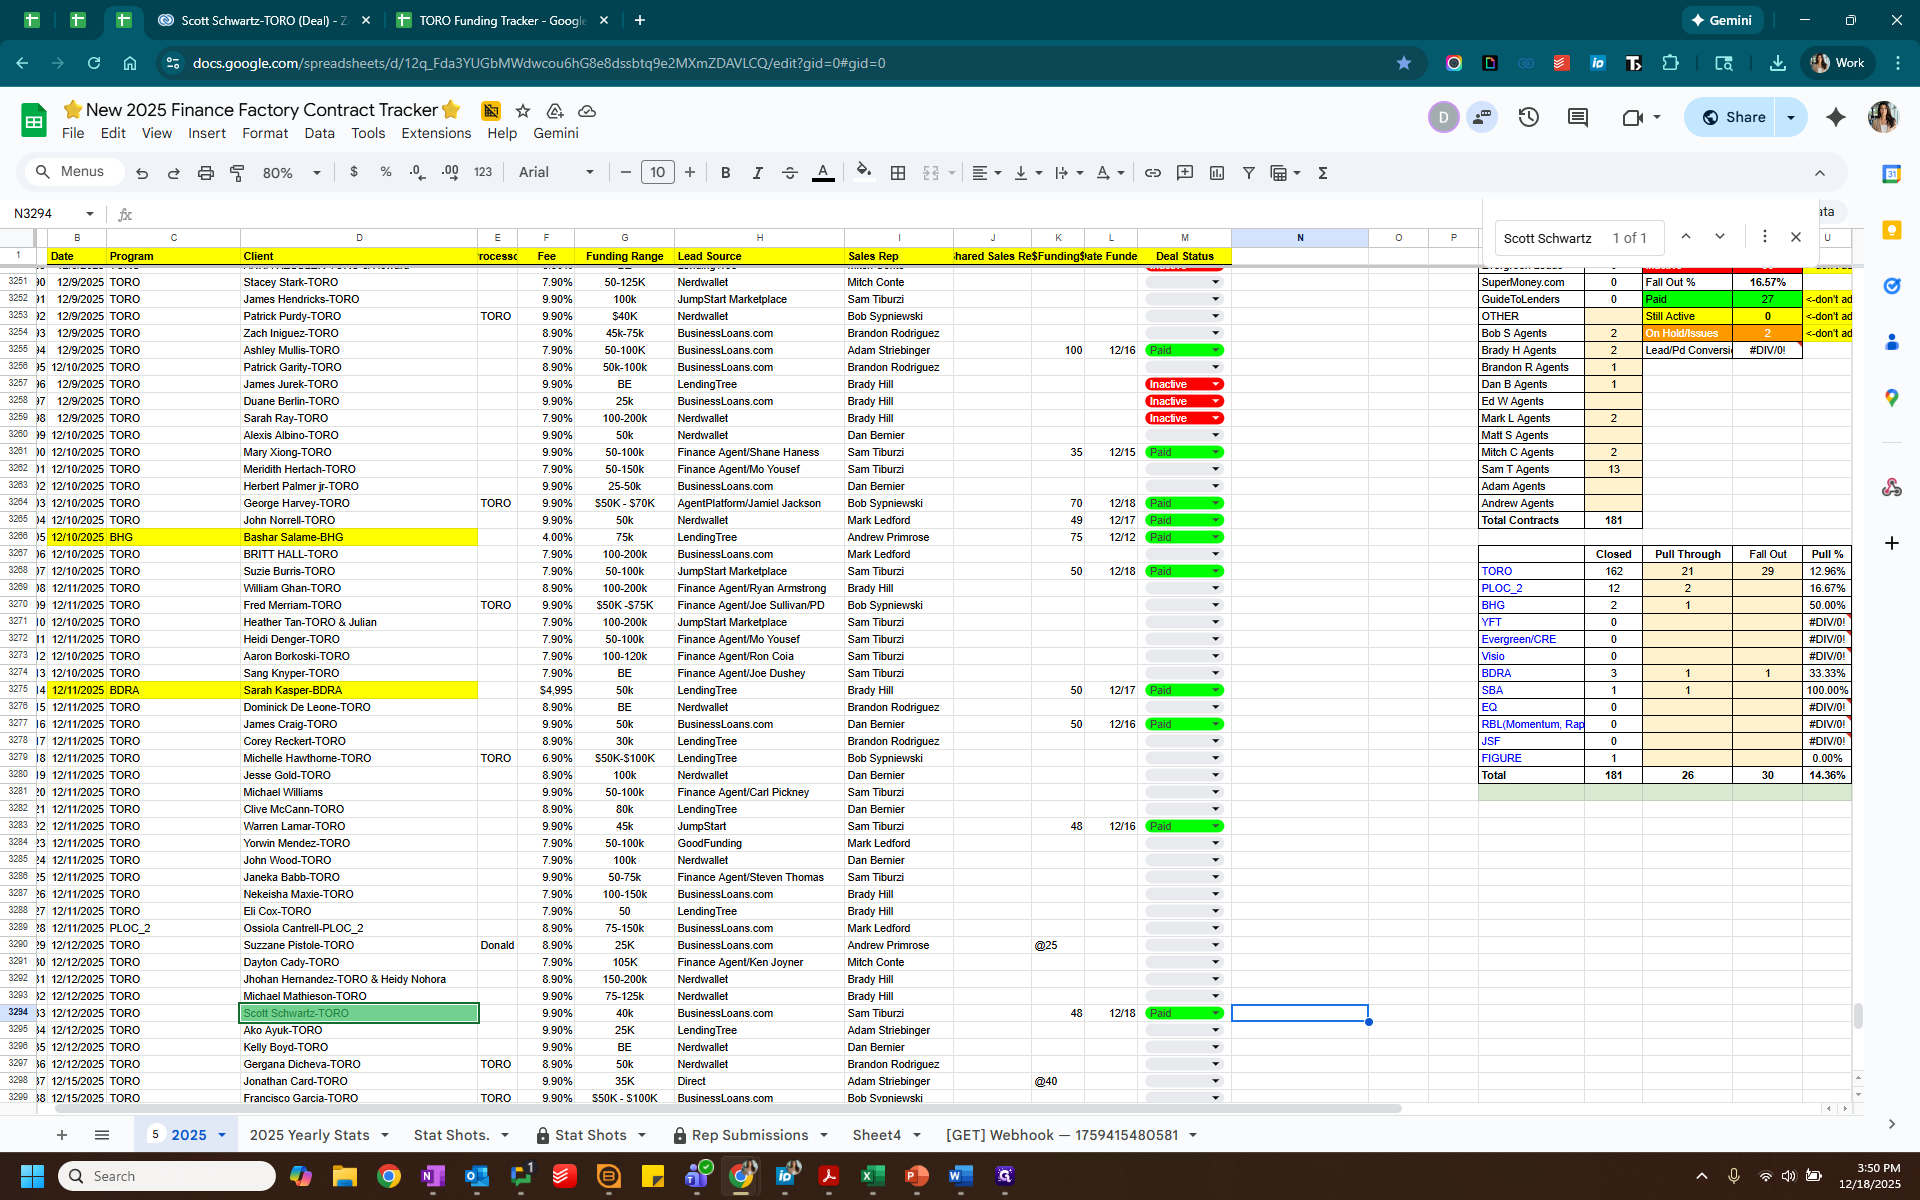Toggle strikethrough formatting
This screenshot has width=1920, height=1200.
(x=789, y=173)
